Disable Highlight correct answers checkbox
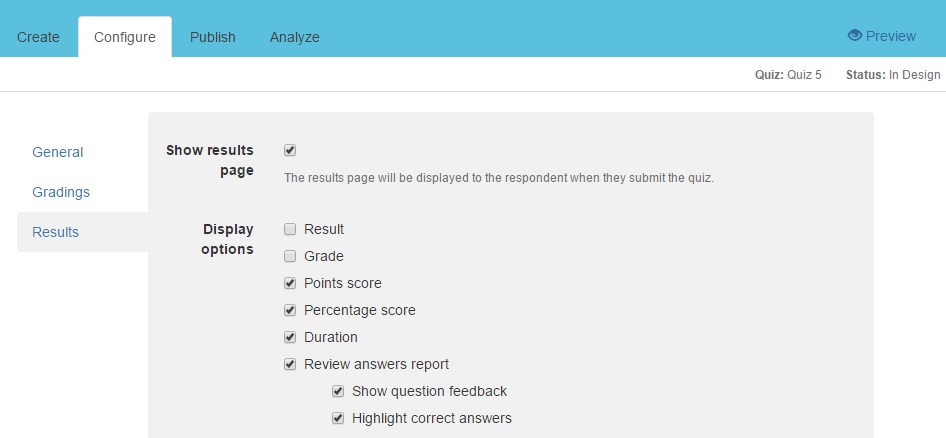The width and height of the screenshot is (946, 438). click(x=338, y=418)
